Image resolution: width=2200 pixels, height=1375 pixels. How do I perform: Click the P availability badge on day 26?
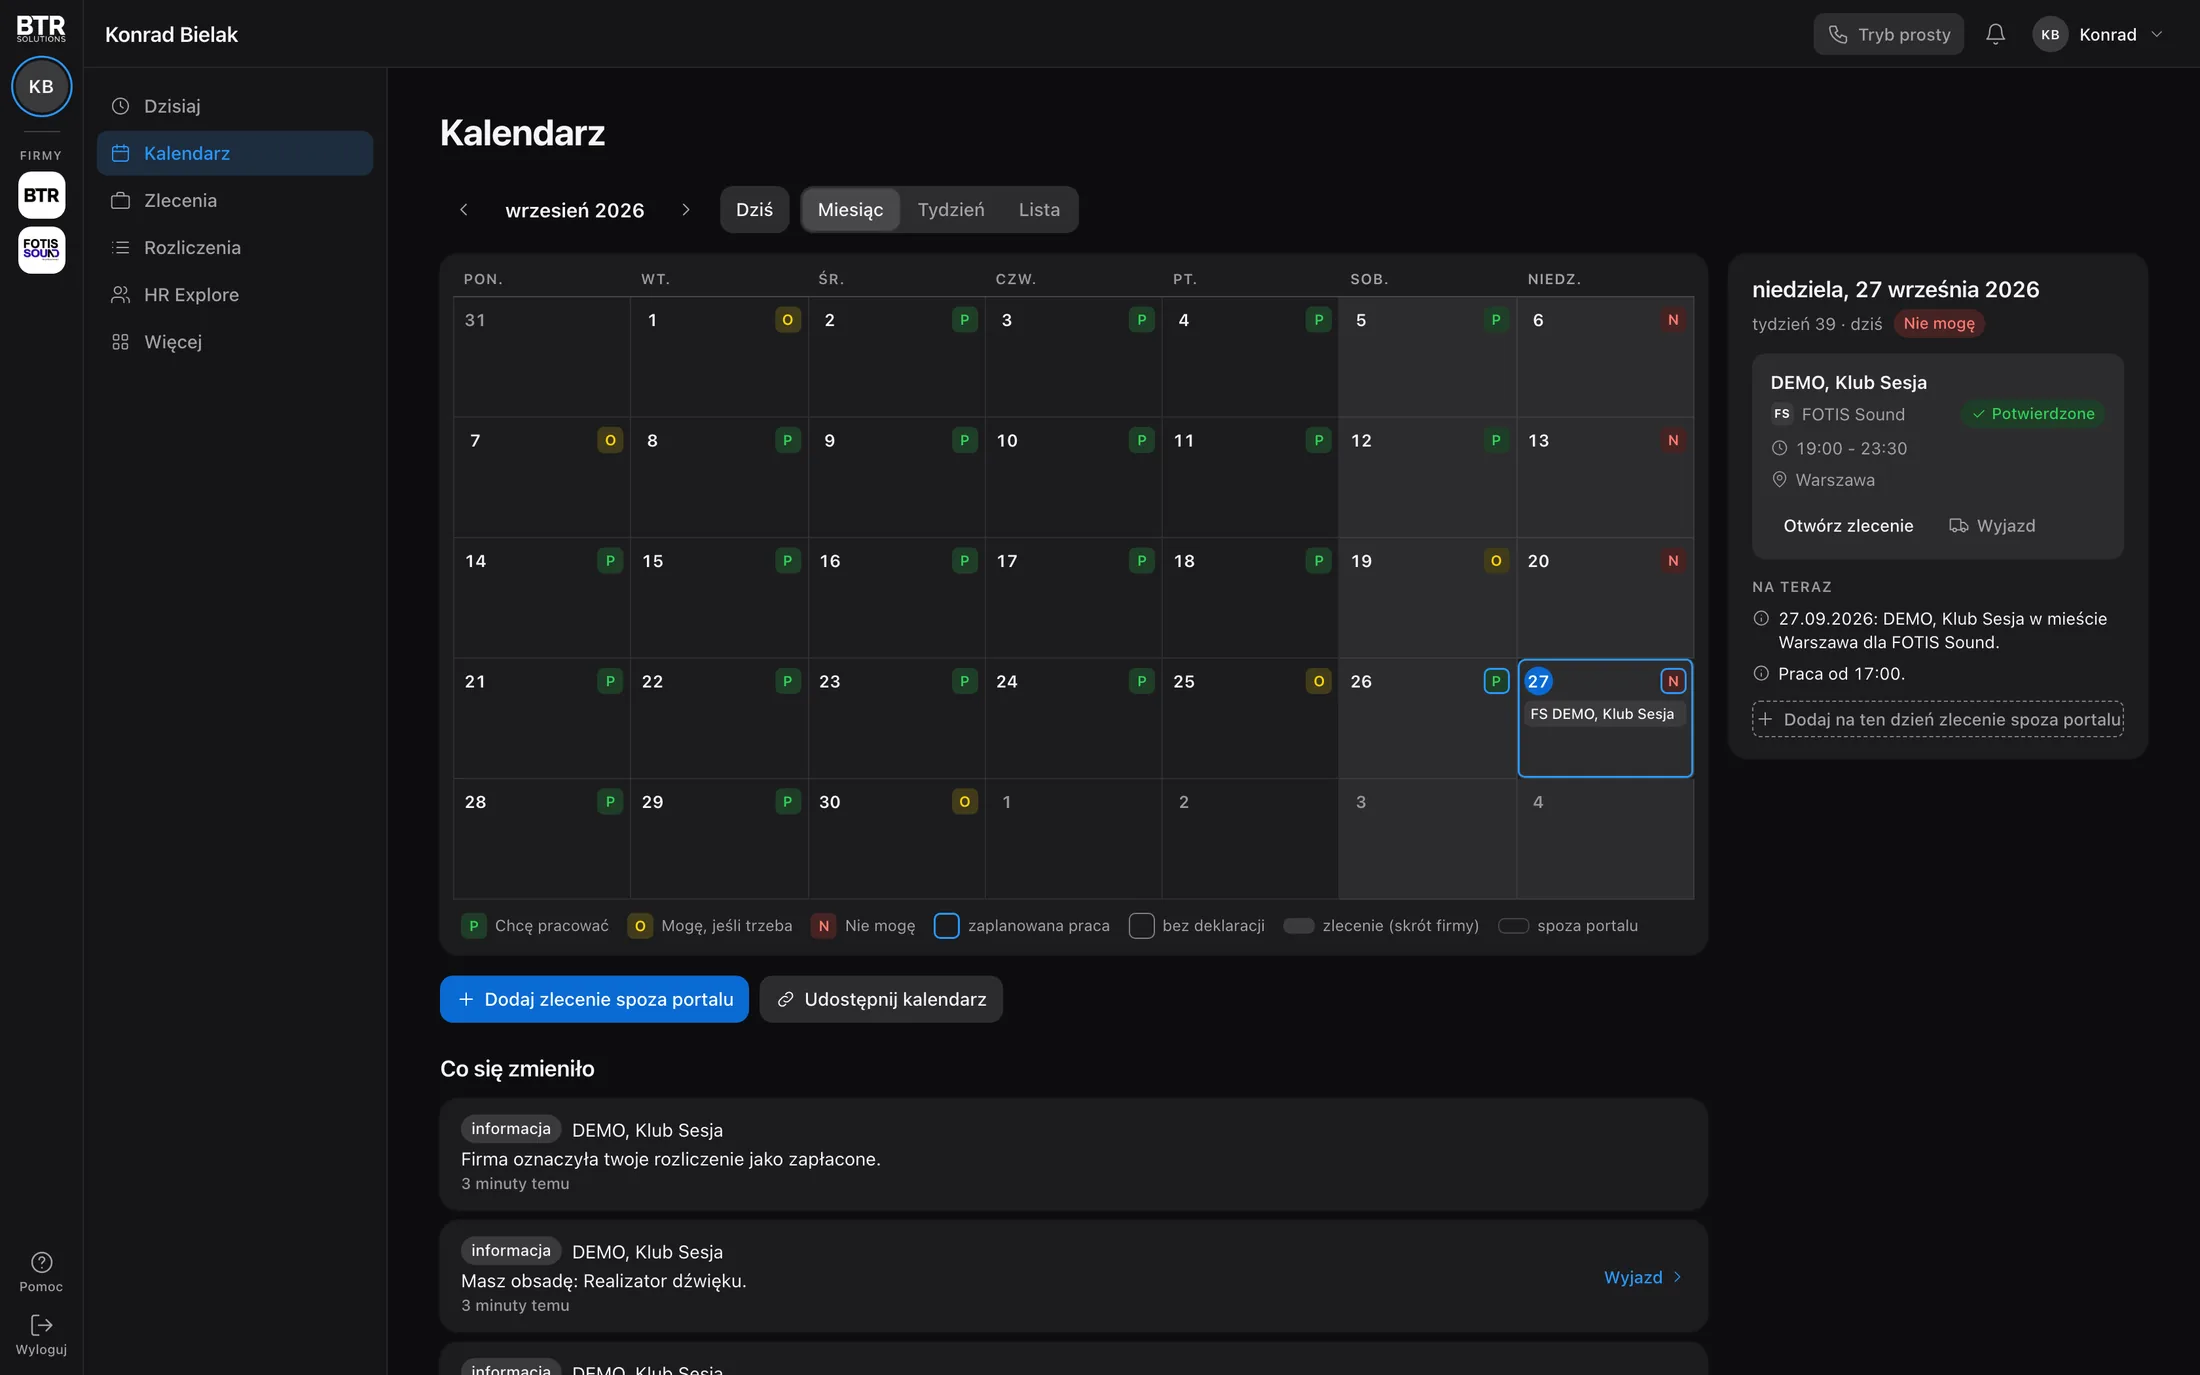point(1496,681)
